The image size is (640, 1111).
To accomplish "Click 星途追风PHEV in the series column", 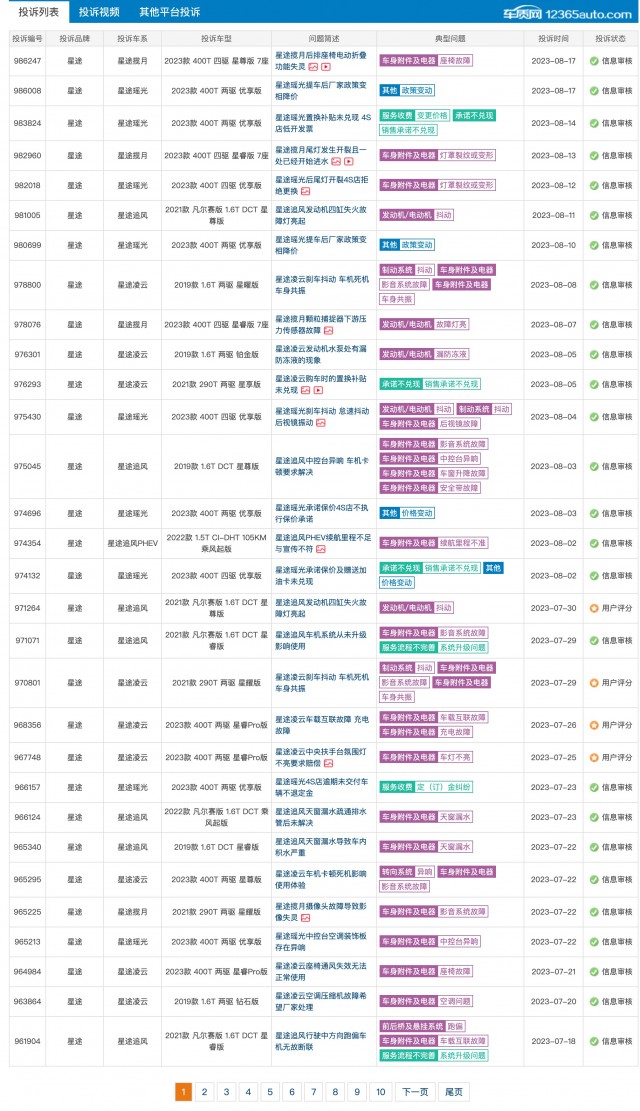I will pyautogui.click(x=133, y=543).
